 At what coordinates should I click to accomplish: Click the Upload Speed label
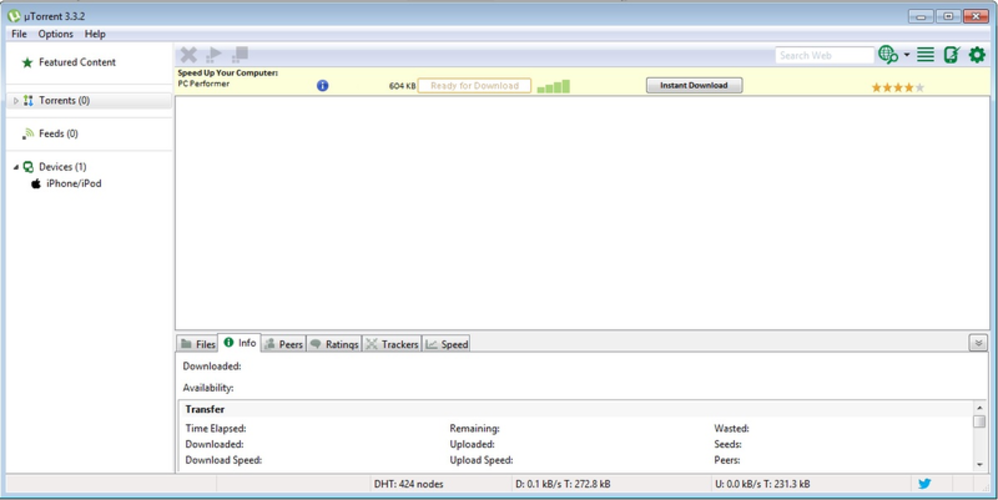coord(481,460)
